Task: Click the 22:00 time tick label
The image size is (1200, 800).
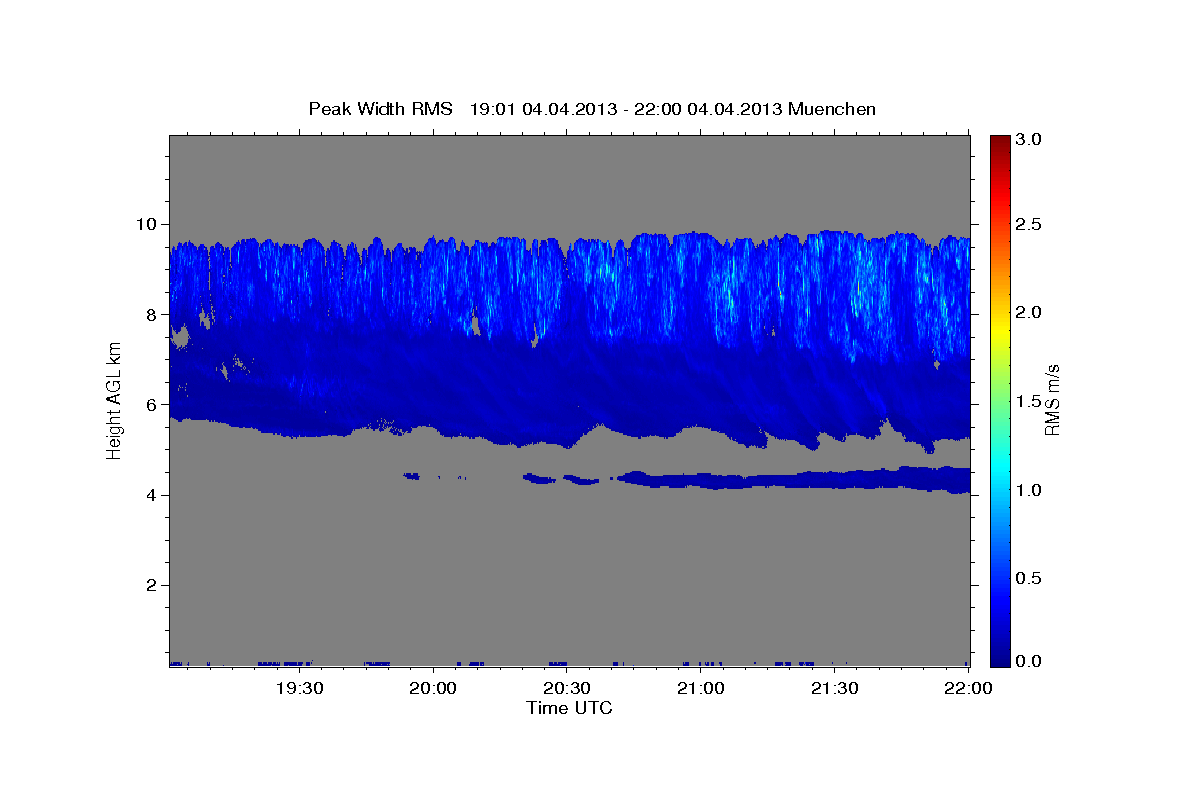Action: 969,688
